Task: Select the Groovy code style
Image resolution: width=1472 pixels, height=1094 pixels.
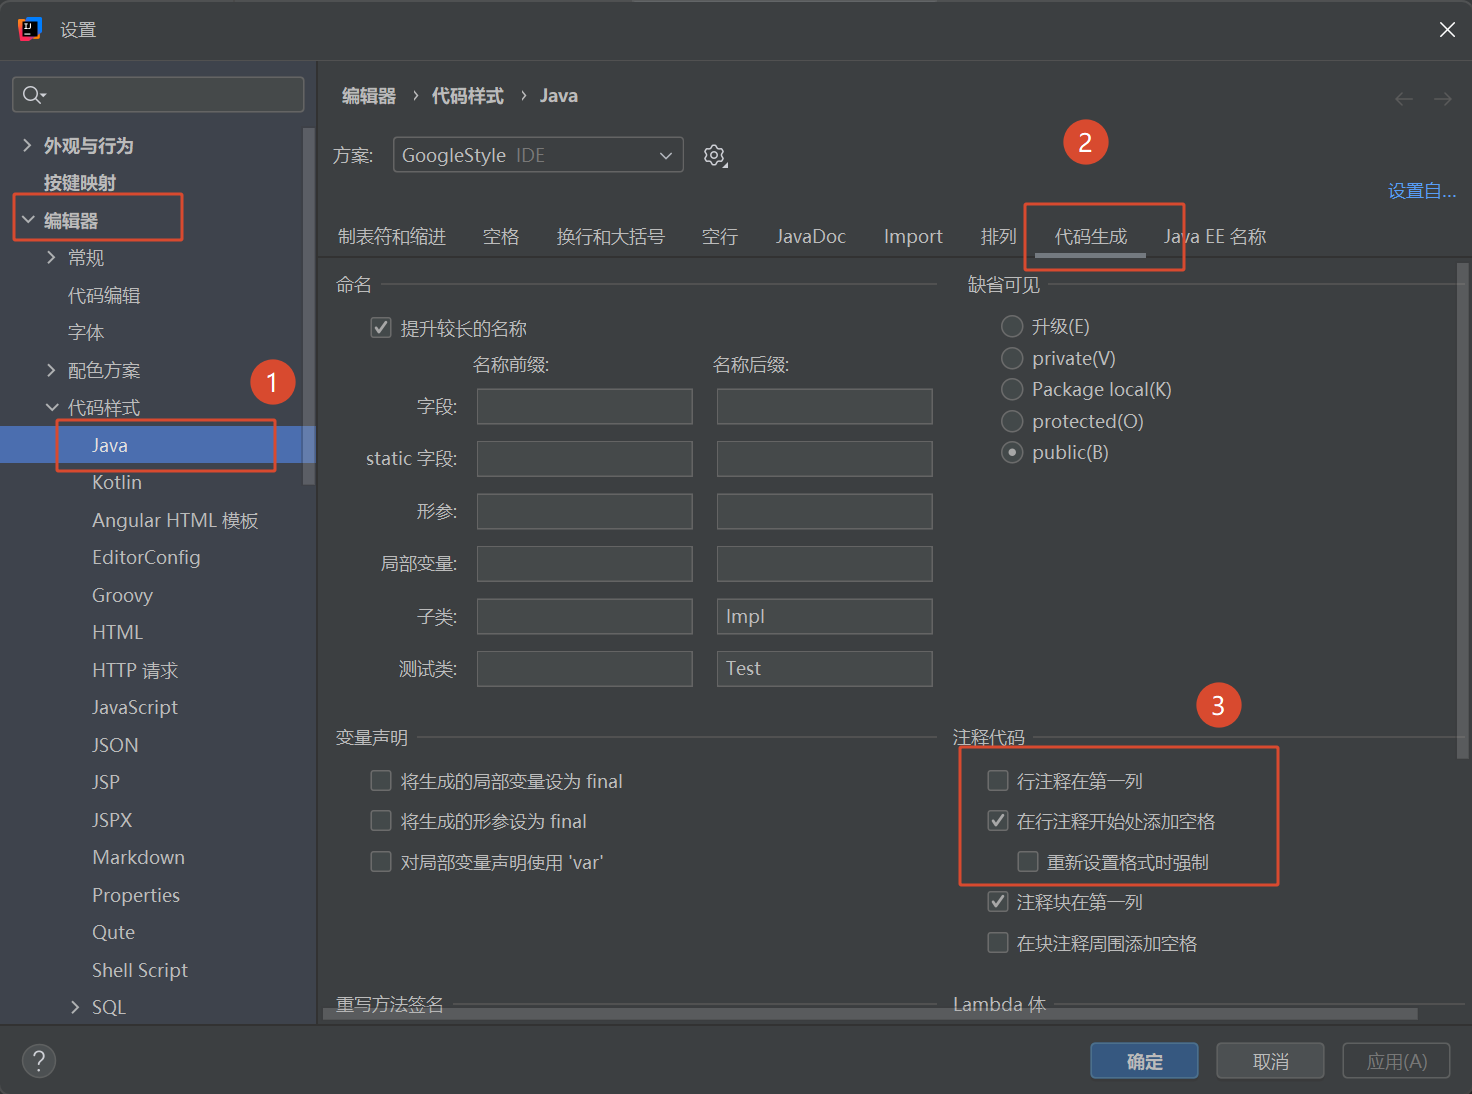Action: tap(122, 595)
